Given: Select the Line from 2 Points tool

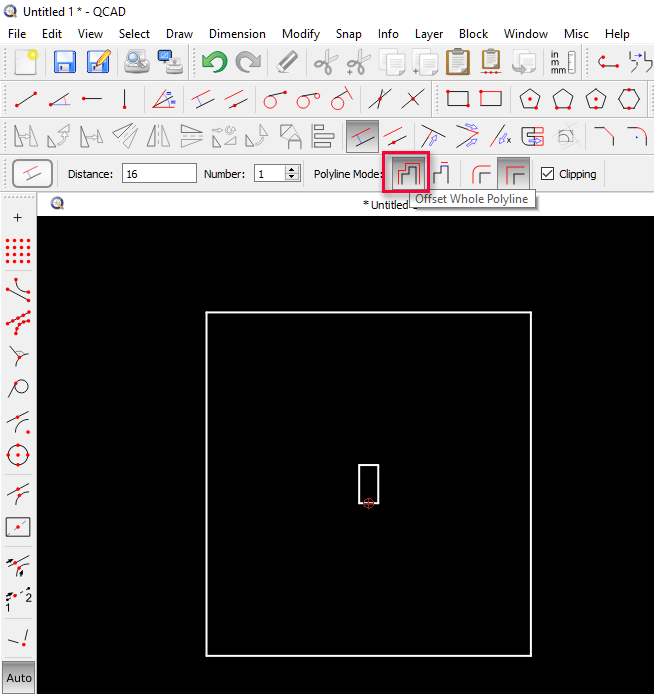Looking at the screenshot, I should (x=26, y=99).
